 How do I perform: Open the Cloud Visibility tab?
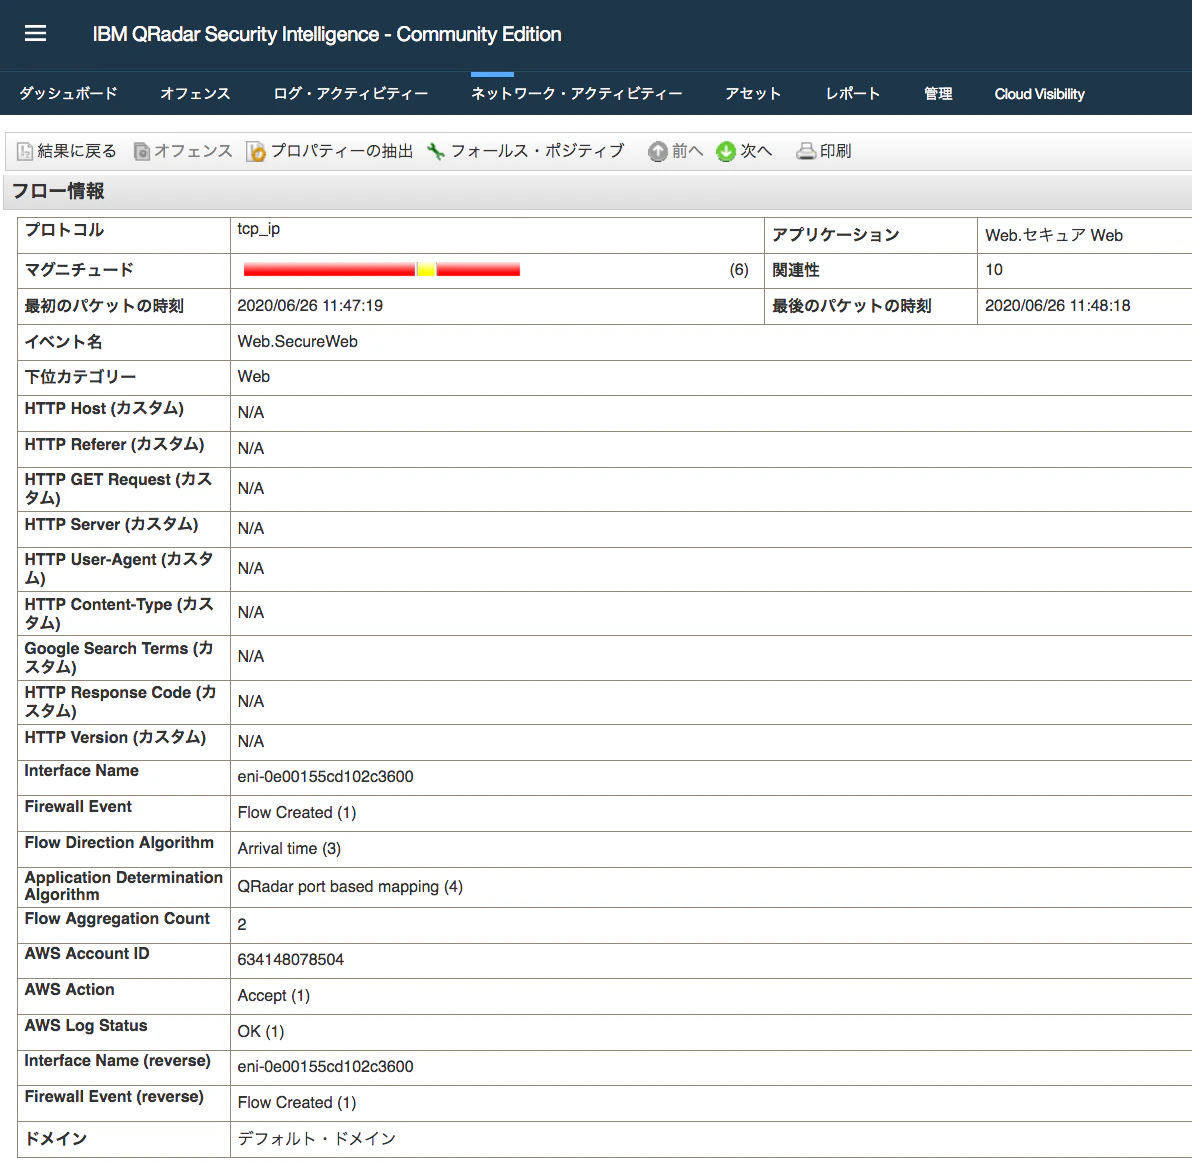click(1039, 93)
